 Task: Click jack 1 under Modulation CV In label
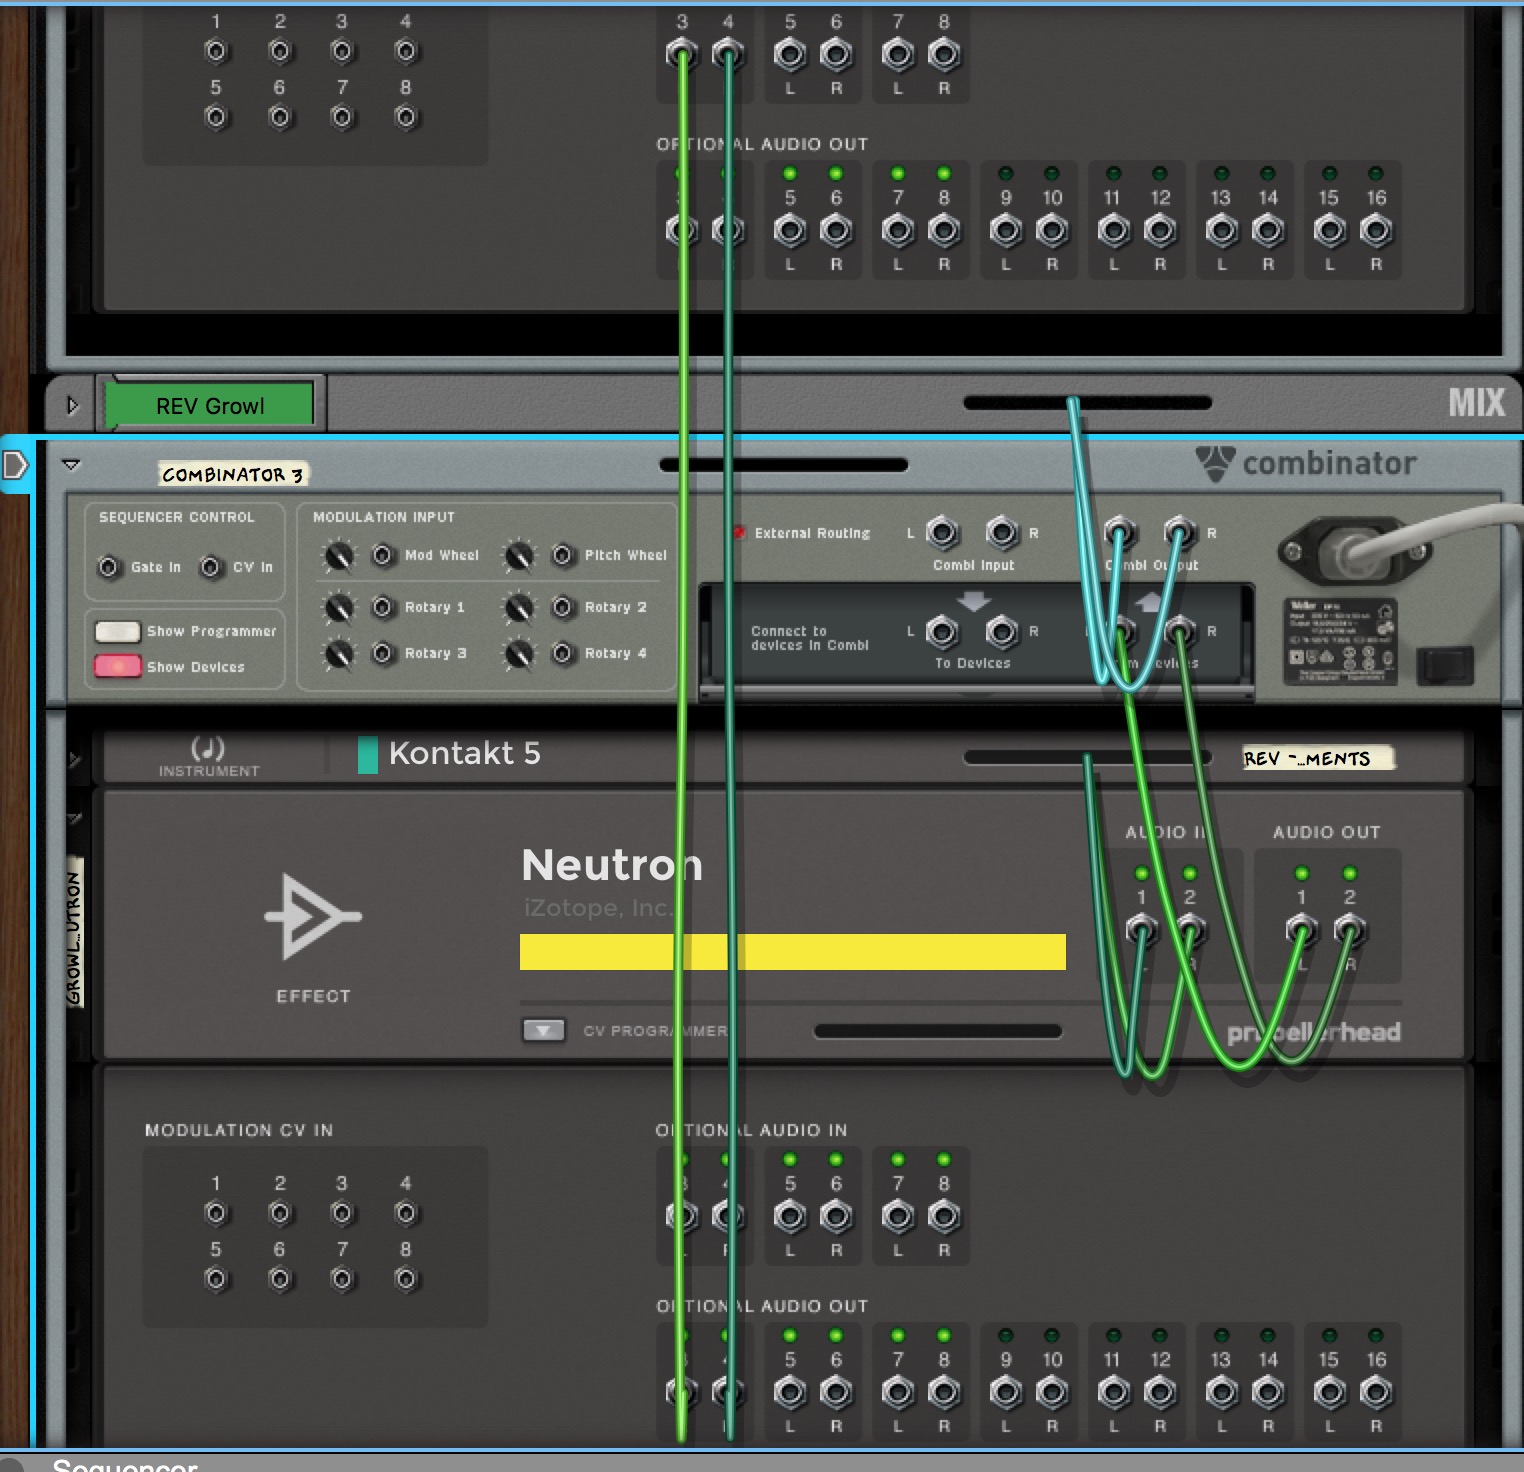click(216, 1213)
